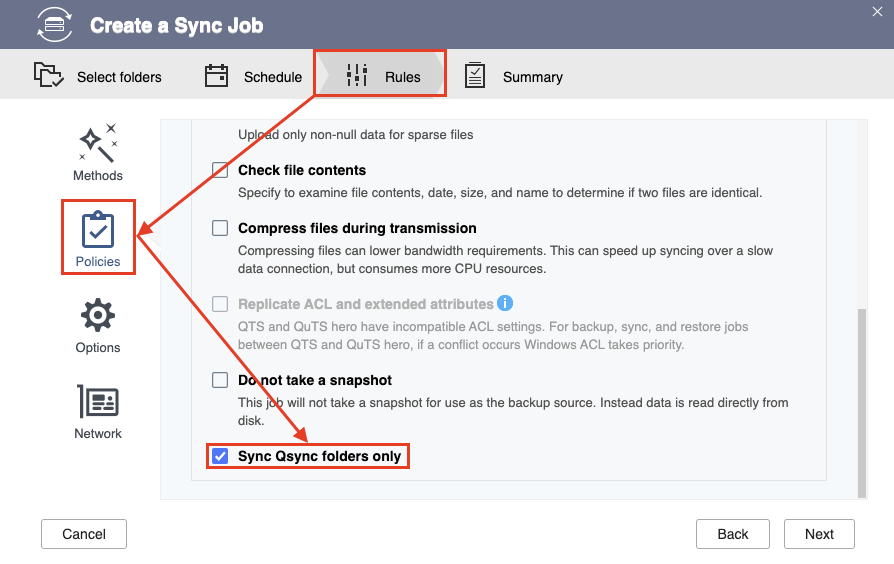Click the Rules sliders icon

(357, 75)
